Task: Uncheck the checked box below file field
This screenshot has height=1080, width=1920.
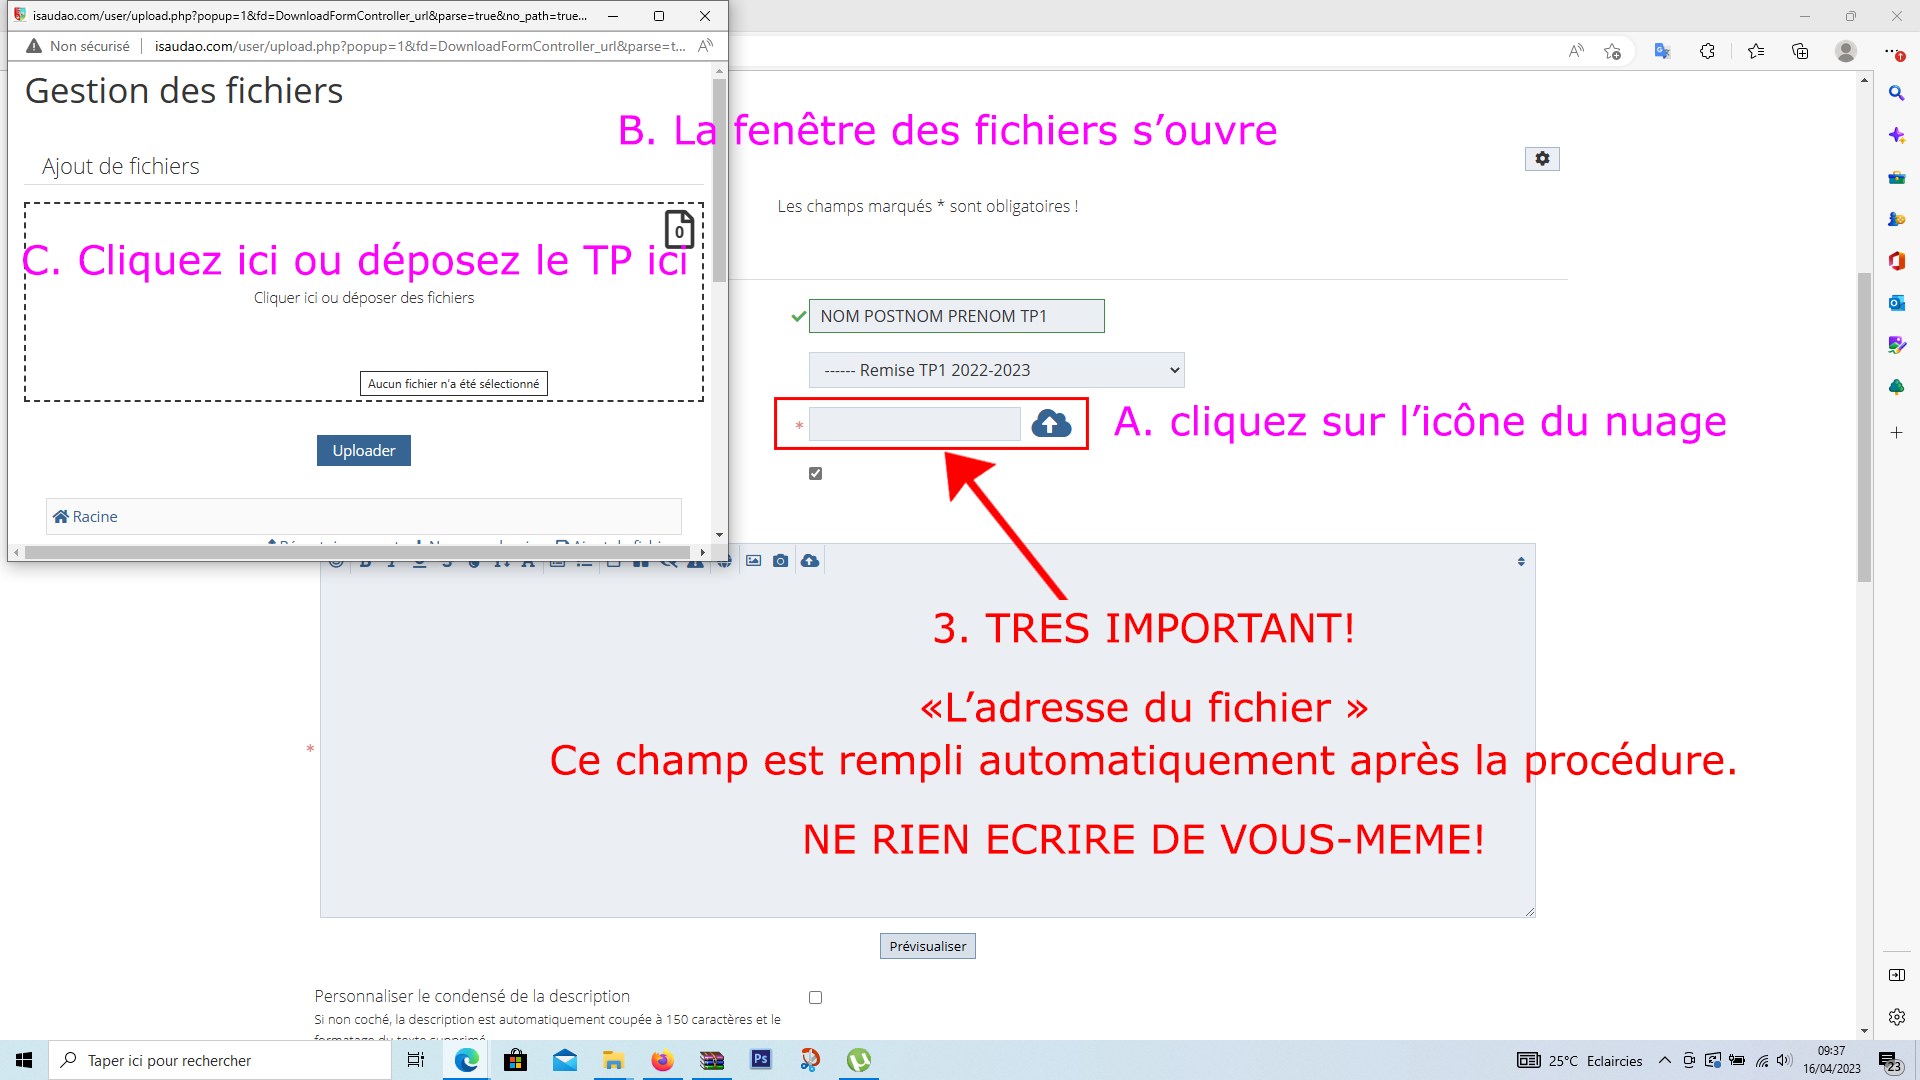Action: 816,474
